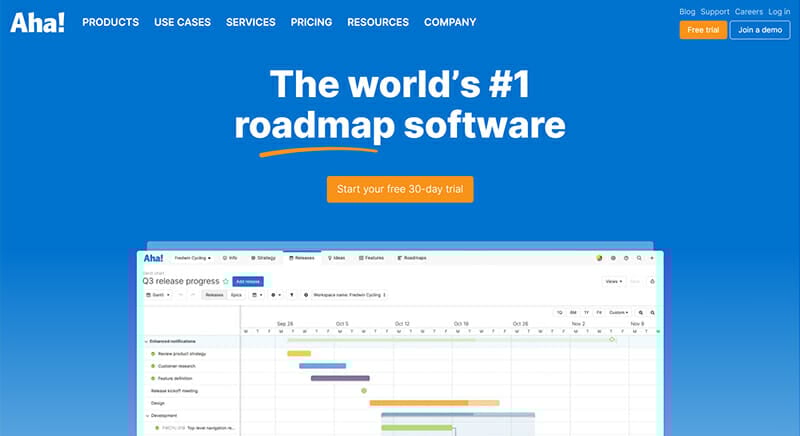Visit the Blog link

pyautogui.click(x=687, y=11)
